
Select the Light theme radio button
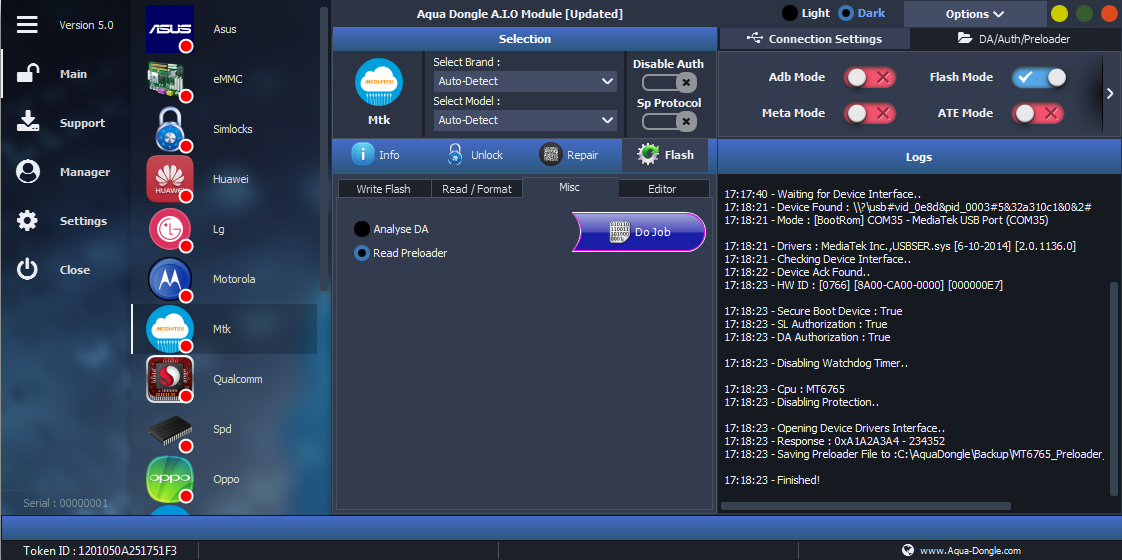tap(789, 13)
